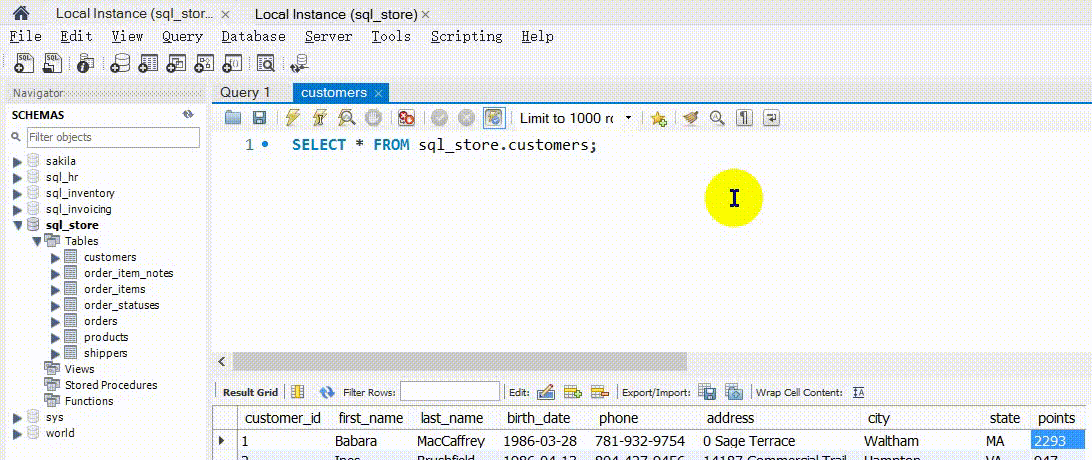
Task: Click the birth_date column header
Action: pyautogui.click(x=538, y=419)
